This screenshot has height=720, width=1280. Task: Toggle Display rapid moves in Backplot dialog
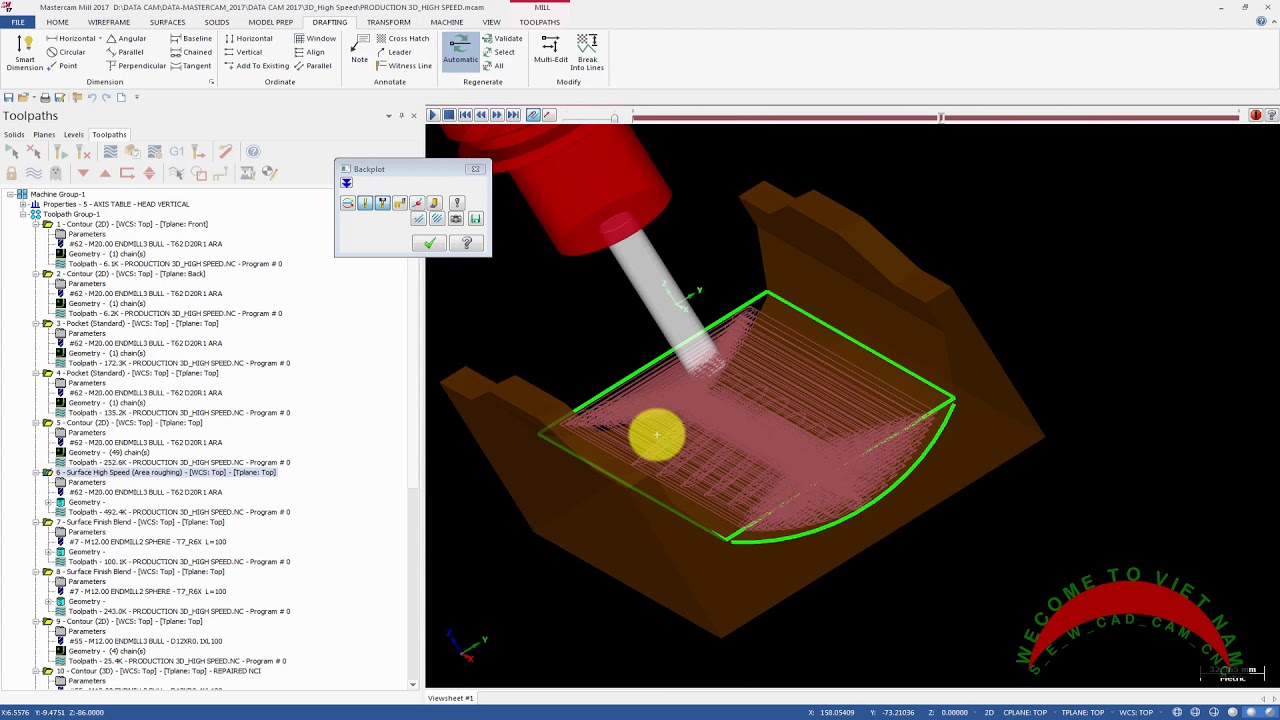[x=400, y=203]
